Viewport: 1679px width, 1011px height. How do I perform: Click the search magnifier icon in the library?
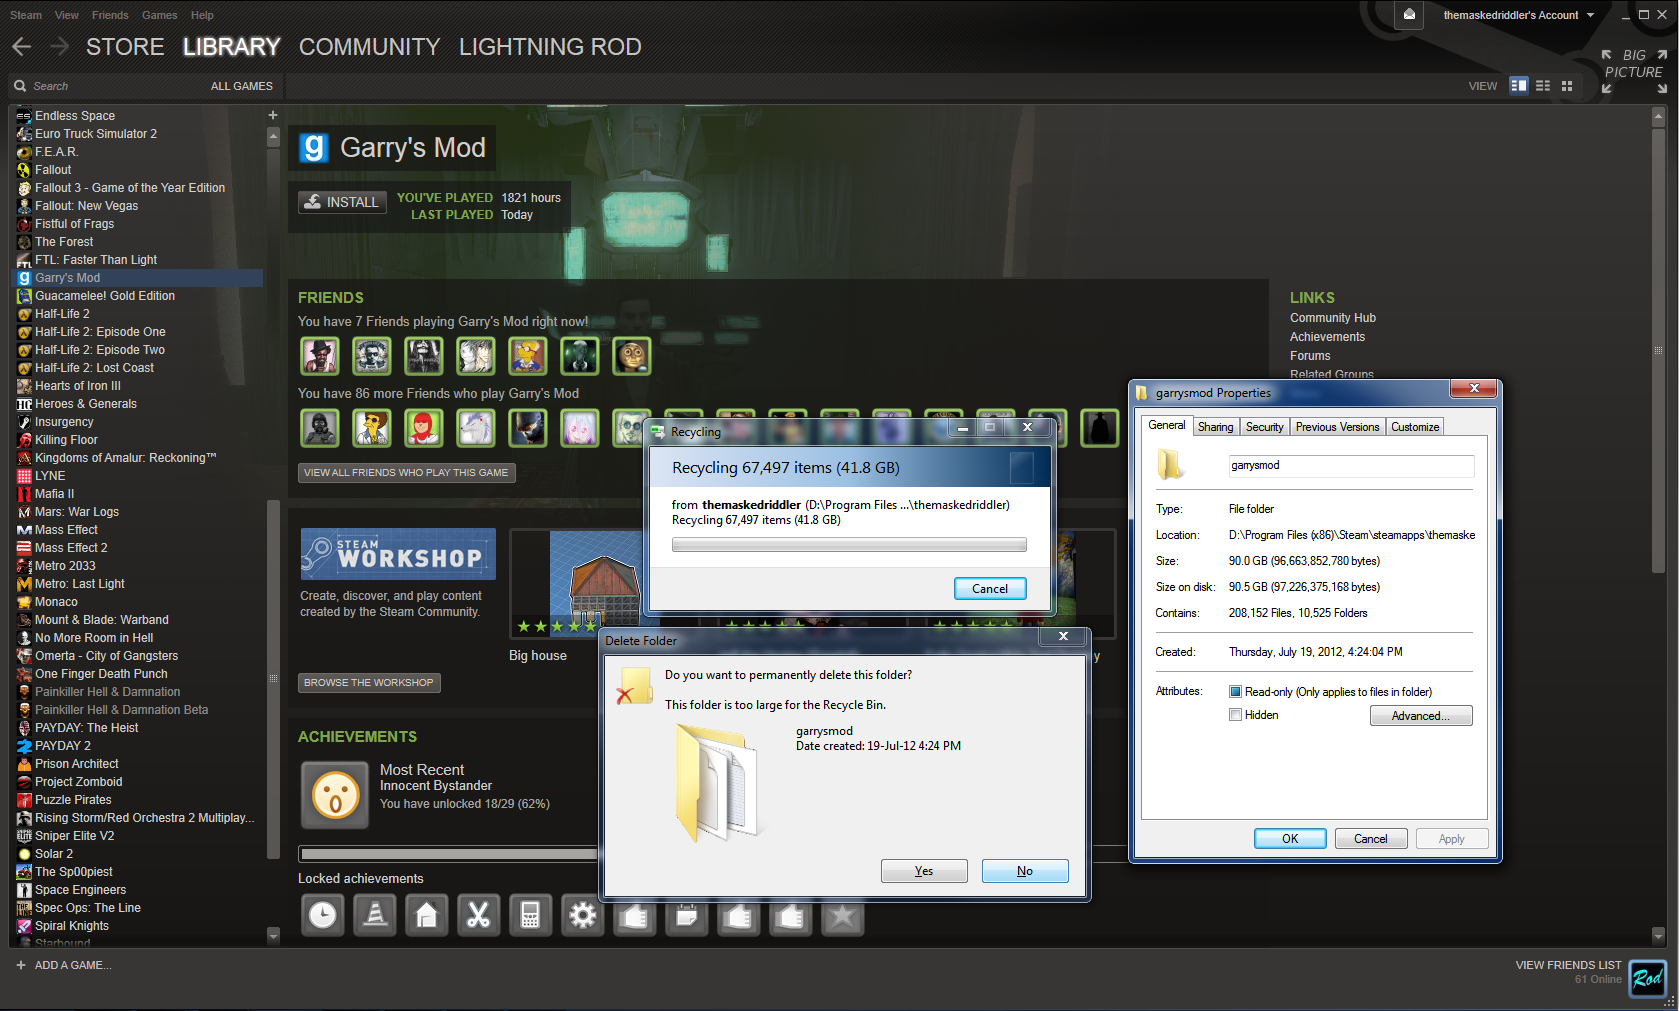pos(20,86)
